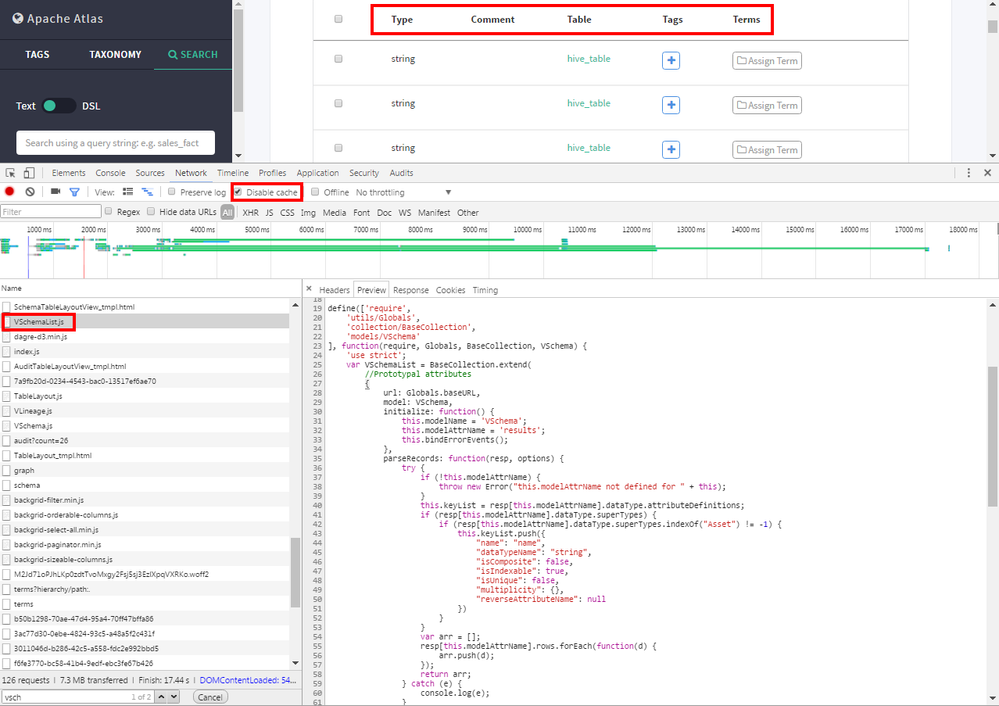
Task: Switch to the Response tab
Action: click(x=410, y=290)
